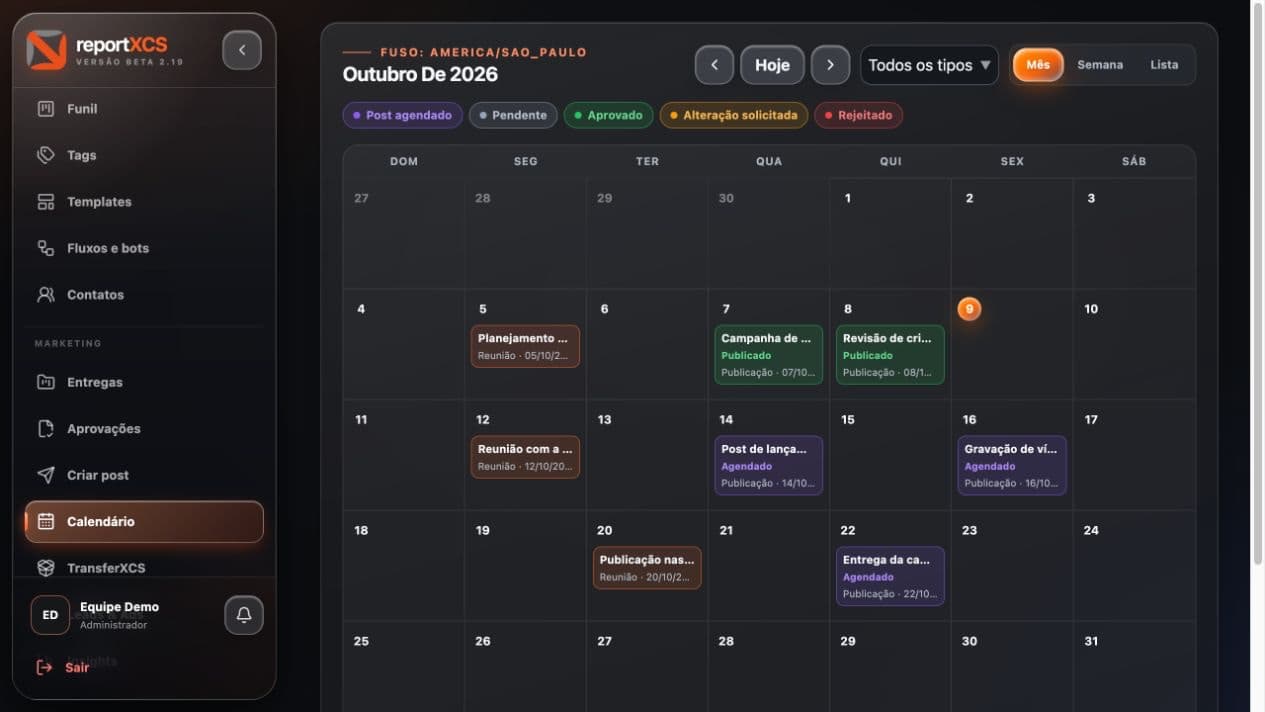Viewport: 1265px width, 712px height.
Task: Click the FUSO: AMERICA/SAO_PAULO label
Action: coord(483,52)
